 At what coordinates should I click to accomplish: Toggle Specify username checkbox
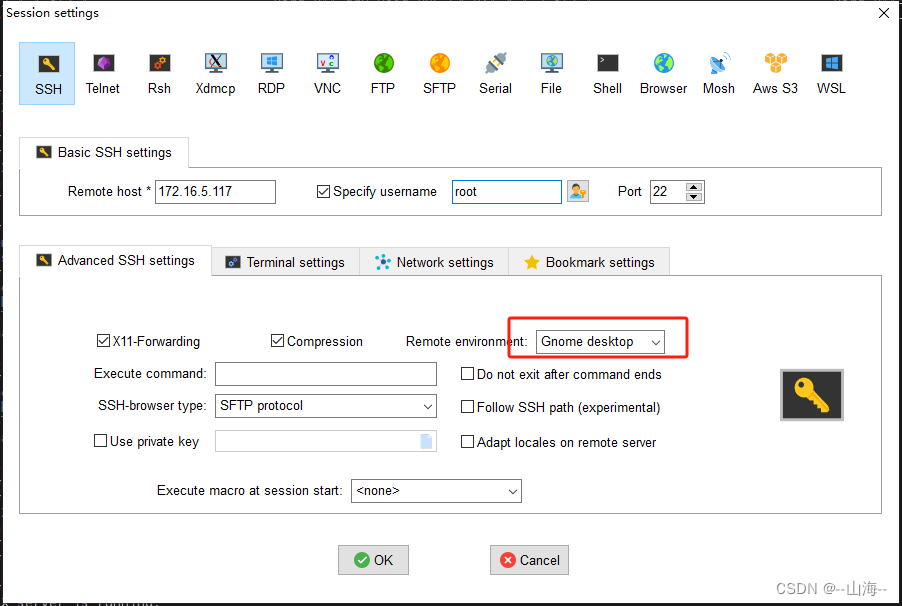[x=323, y=191]
